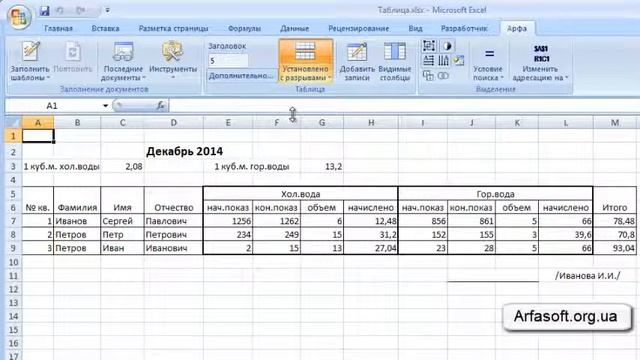This screenshot has height=360, width=640.
Task: Open the Формулы ribbon tab
Action: click(x=244, y=29)
